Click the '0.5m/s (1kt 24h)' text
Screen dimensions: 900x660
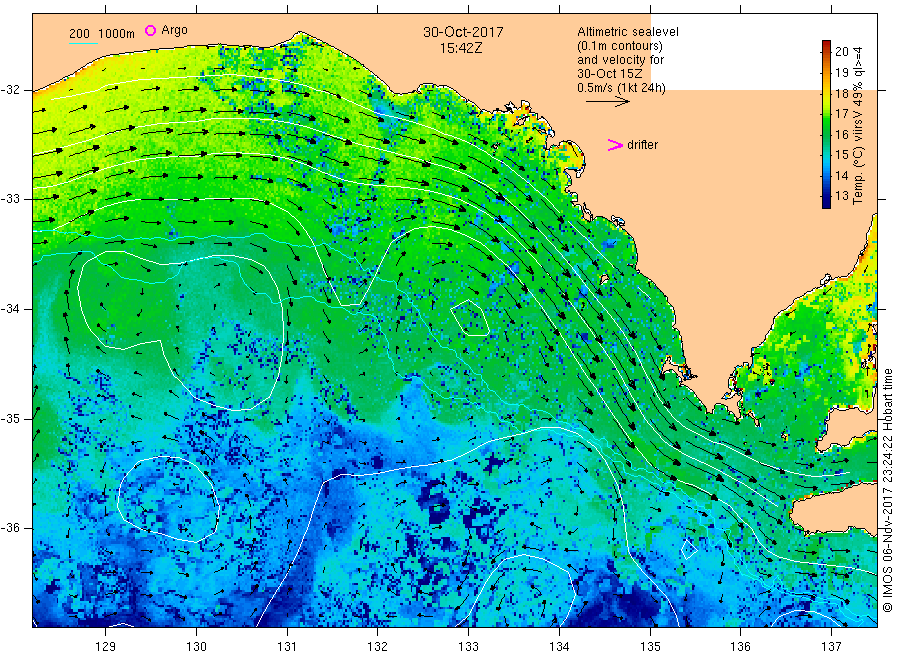tap(622, 88)
